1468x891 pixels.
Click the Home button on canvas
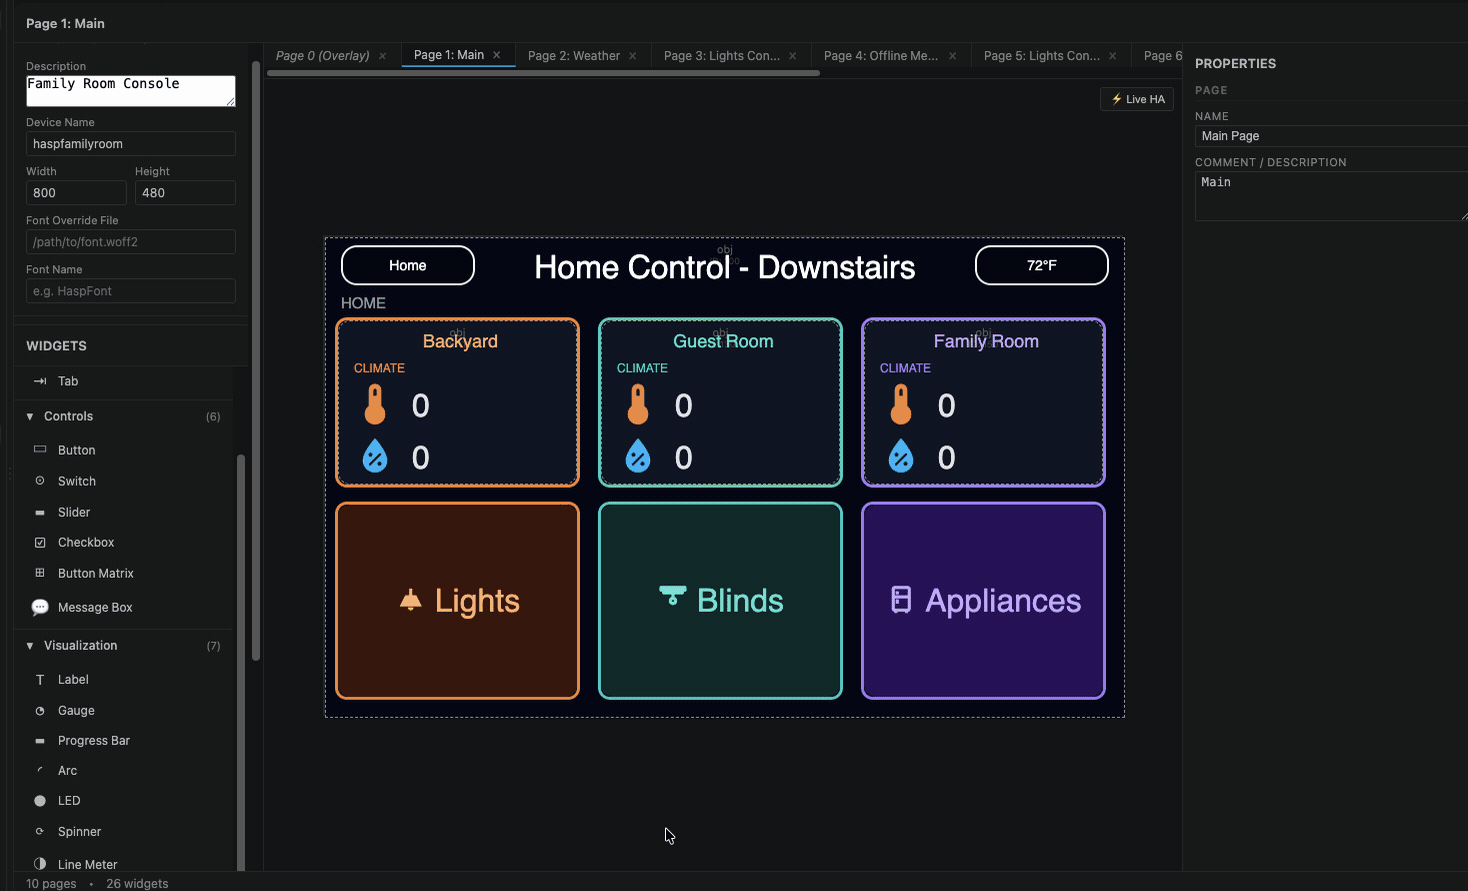point(408,265)
